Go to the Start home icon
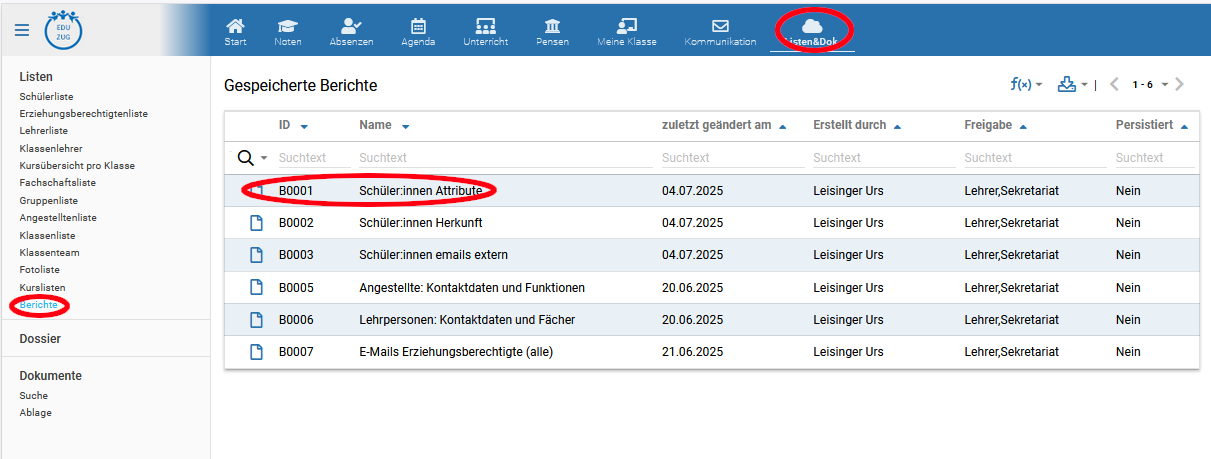 (x=235, y=26)
